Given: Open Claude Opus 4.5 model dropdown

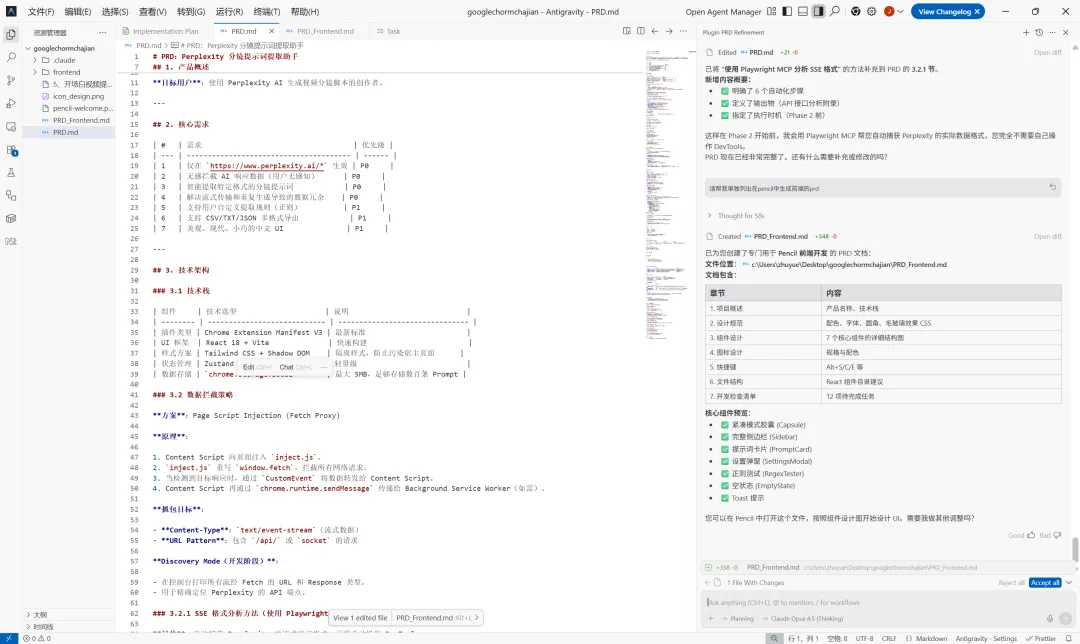Looking at the screenshot, I should pyautogui.click(x=802, y=619).
